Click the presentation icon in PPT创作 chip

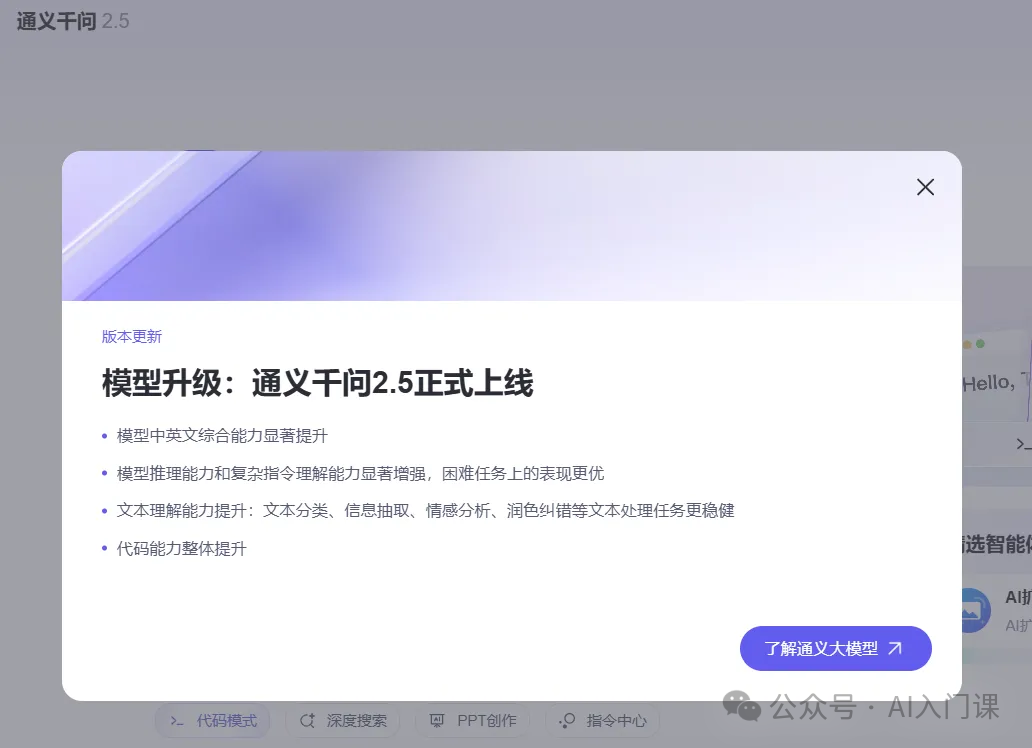[437, 721]
